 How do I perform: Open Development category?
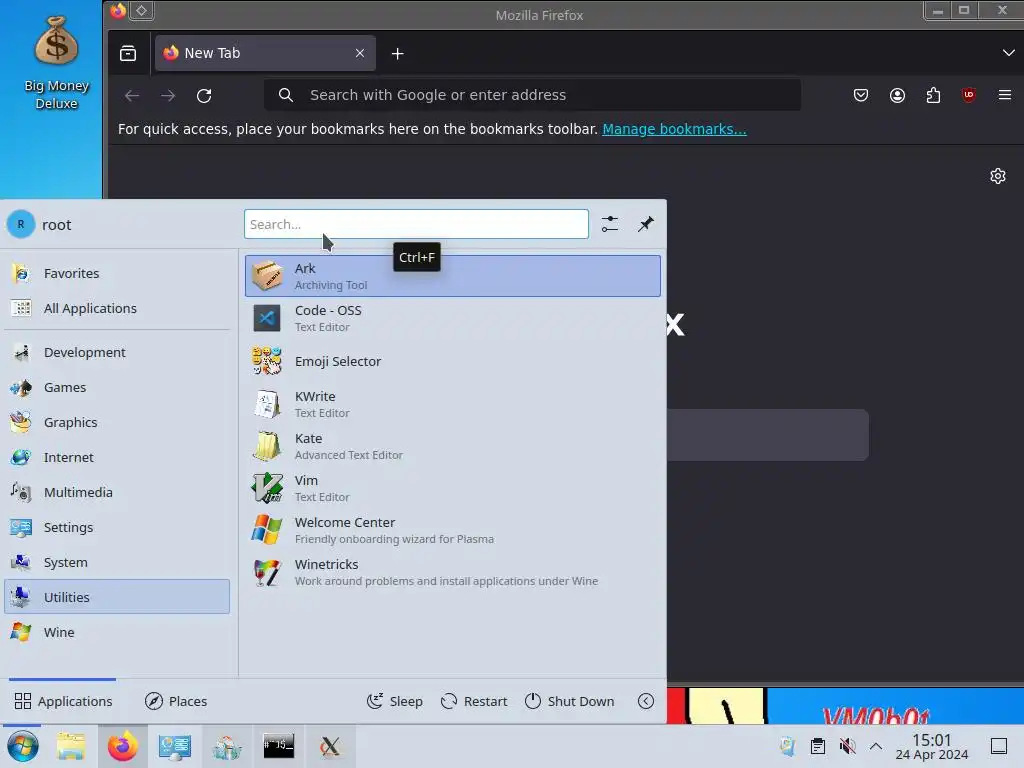tap(117, 352)
